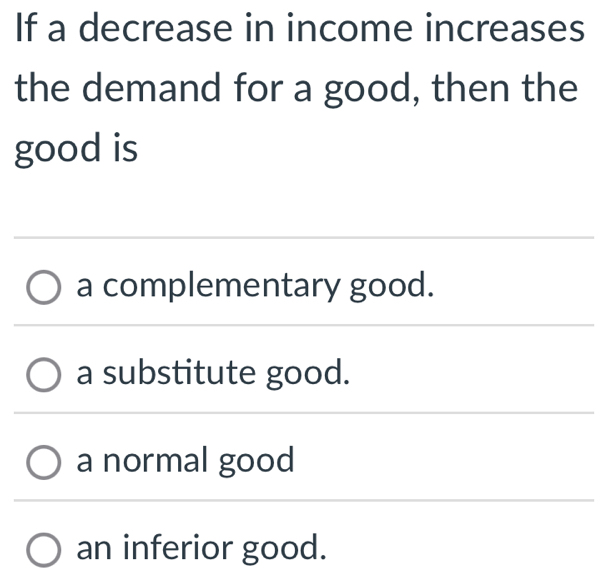
Task: Click the question line "the demand for a good"
Action: (298, 90)
